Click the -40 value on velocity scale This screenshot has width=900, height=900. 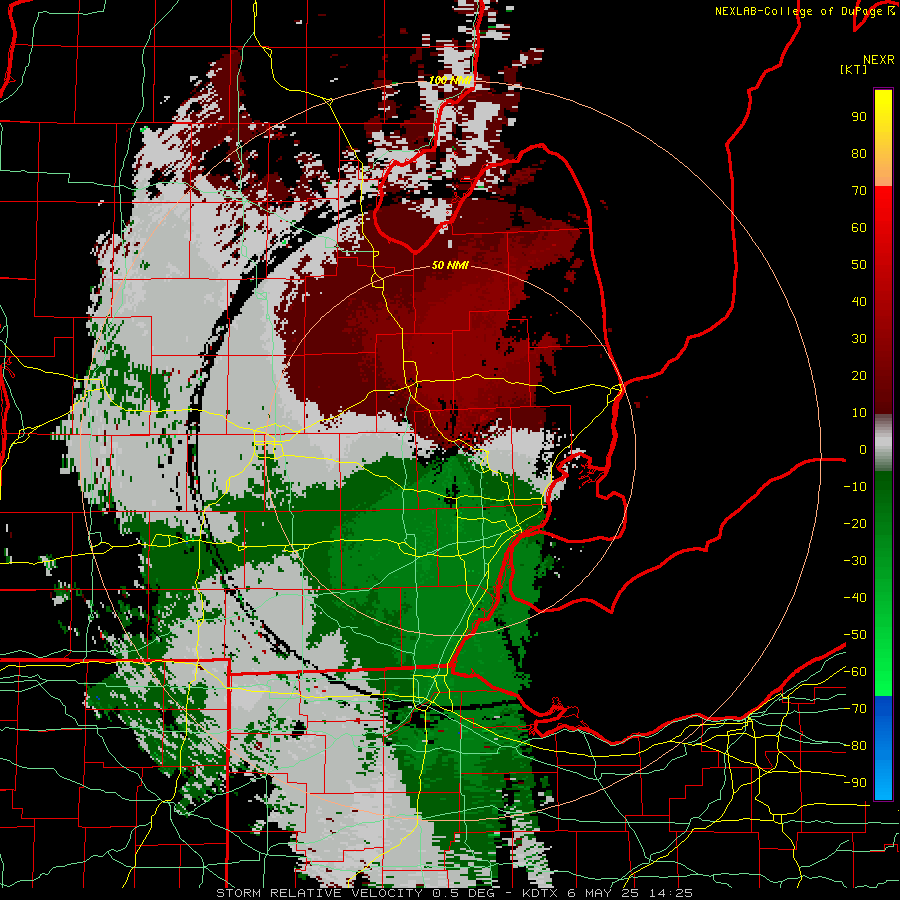click(855, 598)
